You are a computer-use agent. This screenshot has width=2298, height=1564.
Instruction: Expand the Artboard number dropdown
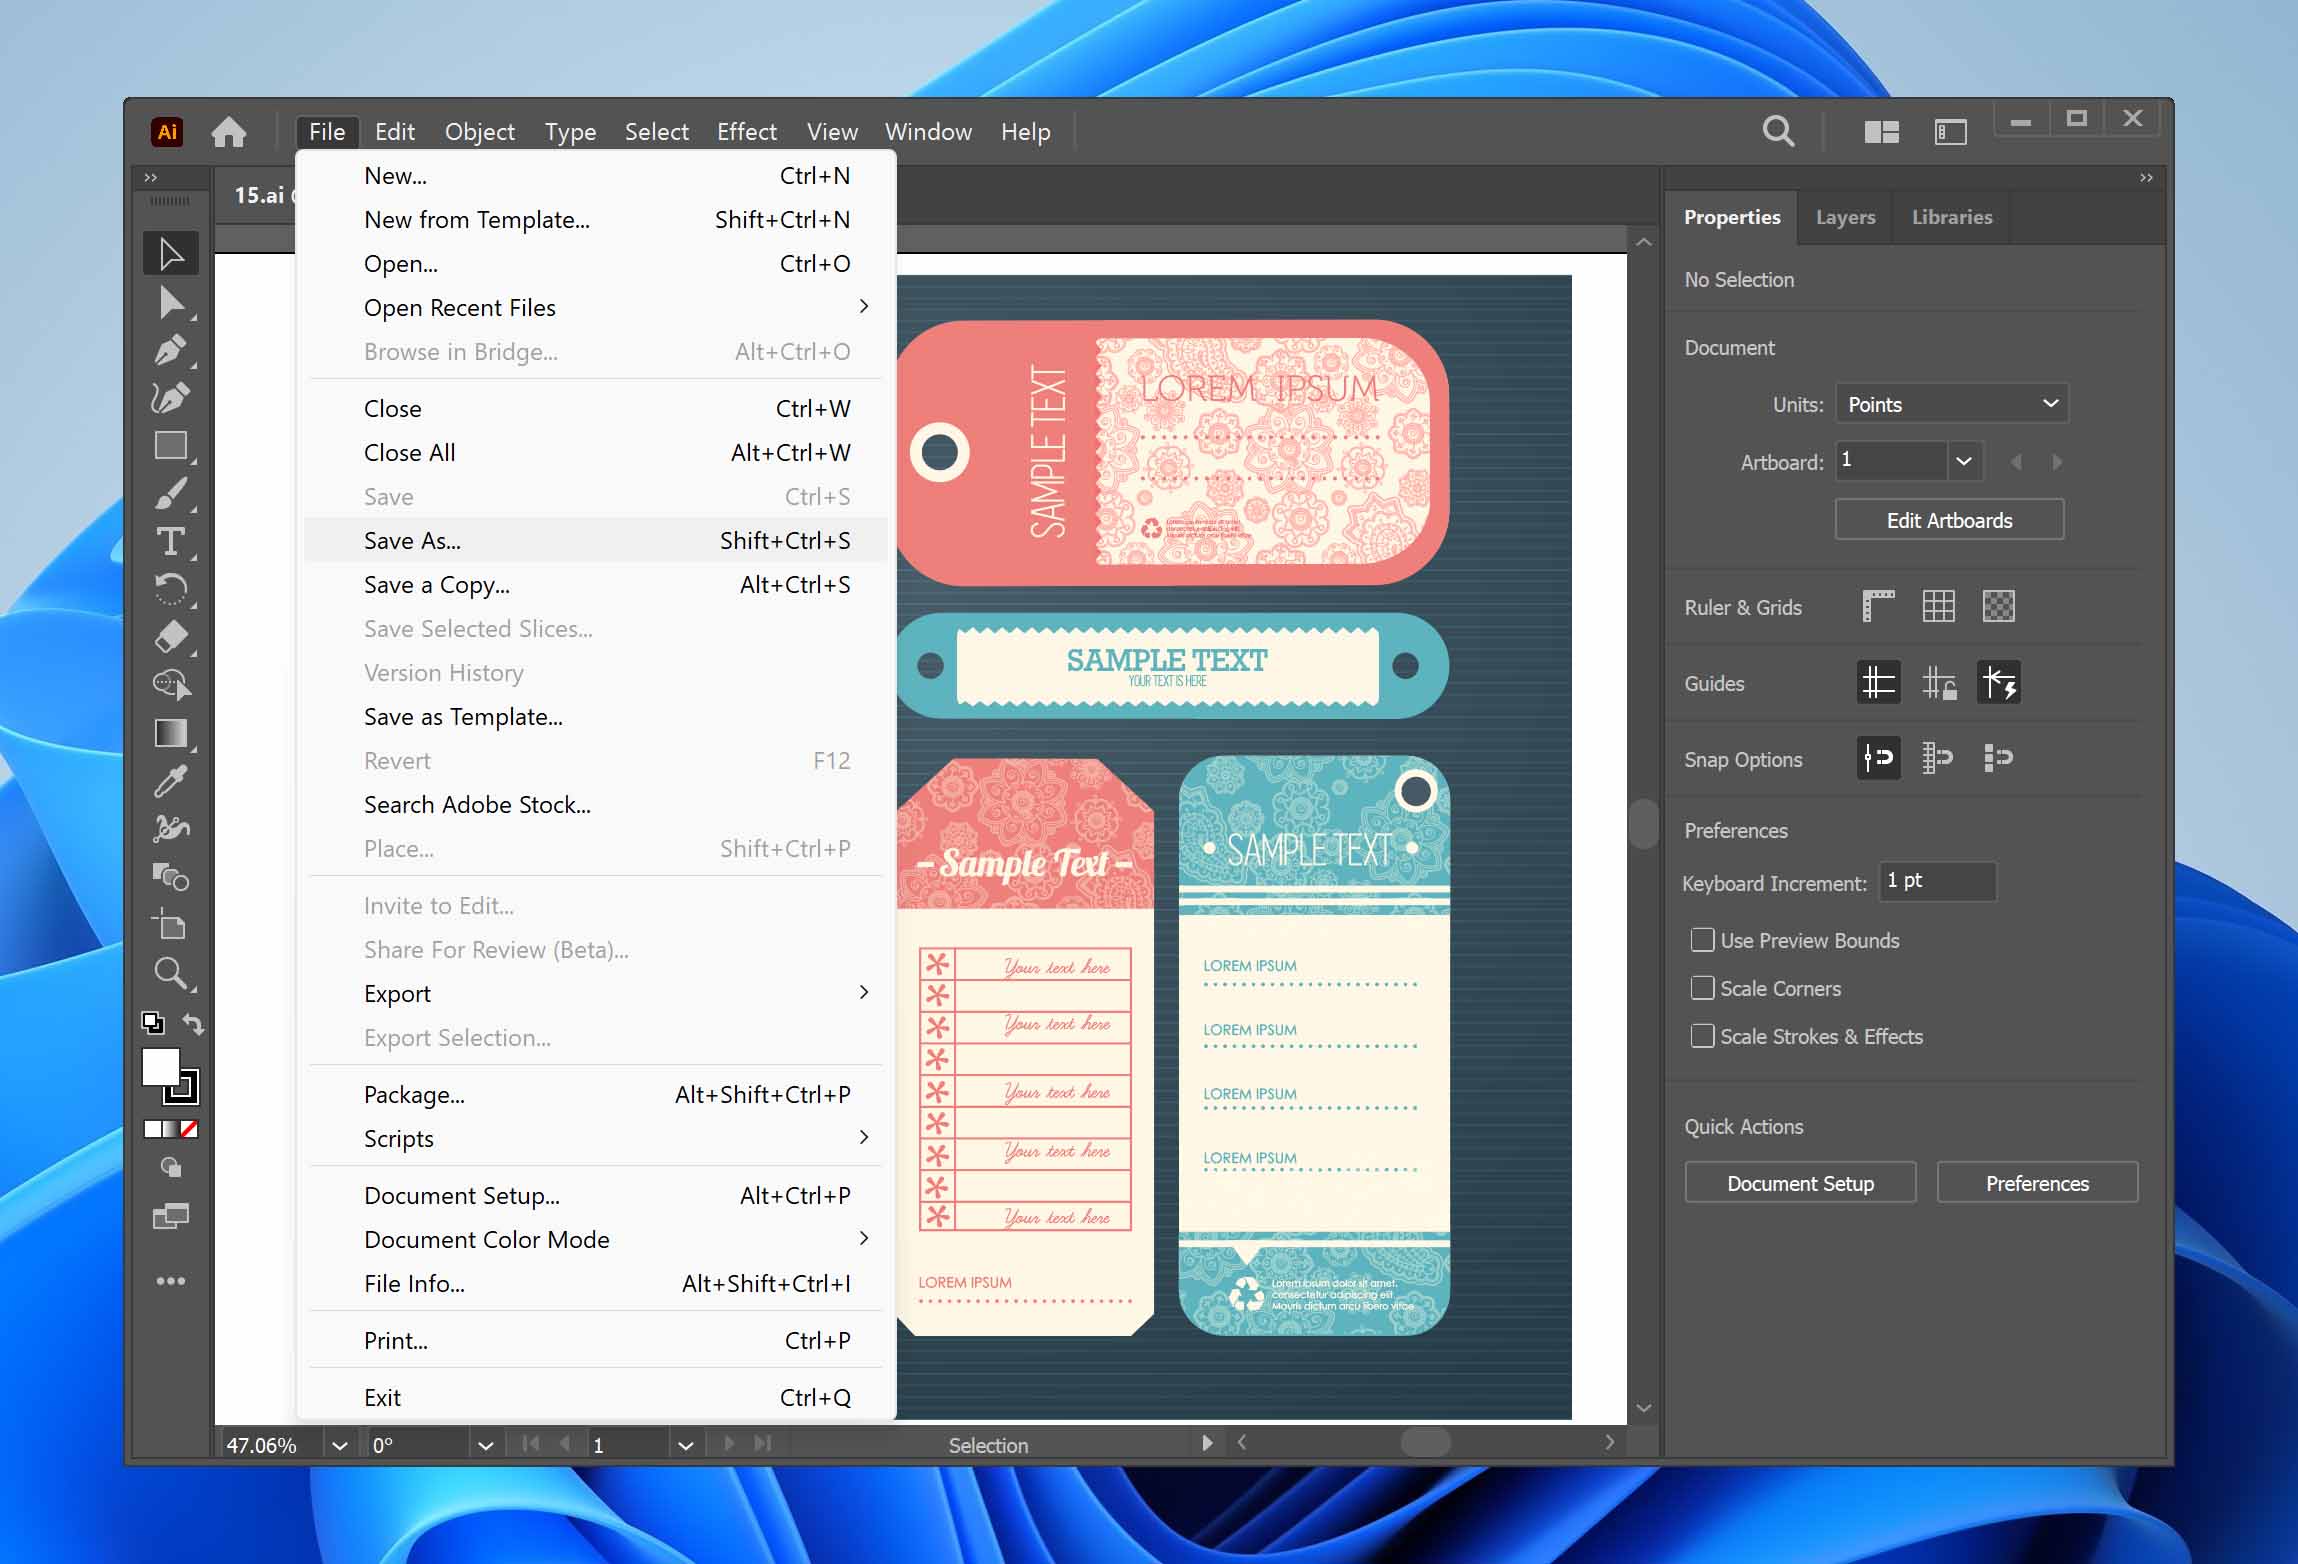(x=1963, y=461)
